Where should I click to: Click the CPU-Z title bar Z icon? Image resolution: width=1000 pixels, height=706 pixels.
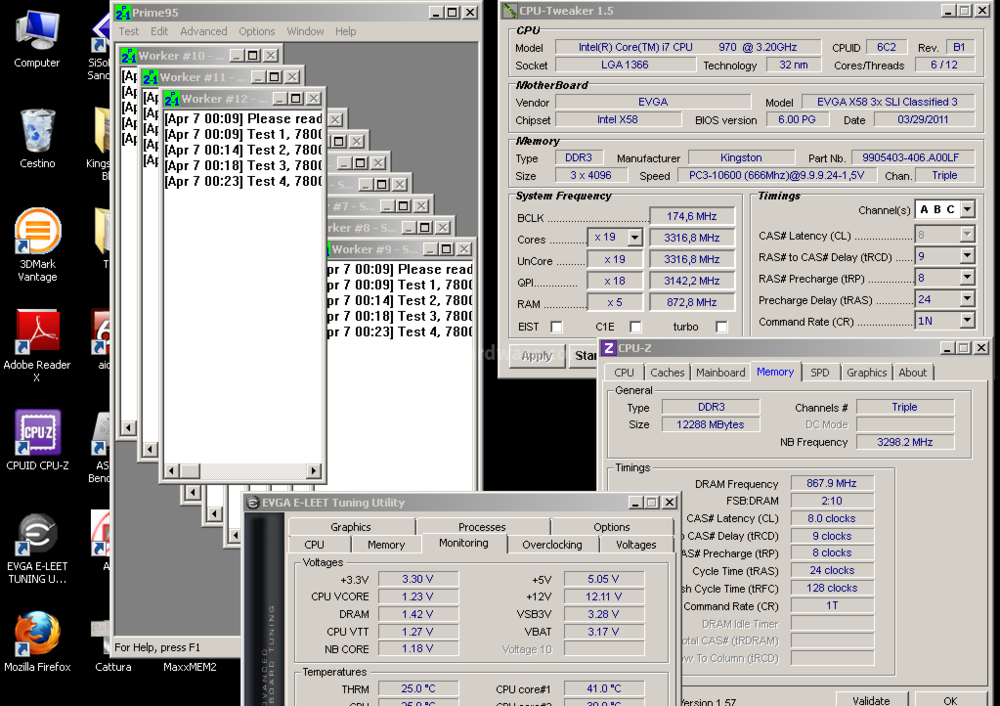(609, 348)
